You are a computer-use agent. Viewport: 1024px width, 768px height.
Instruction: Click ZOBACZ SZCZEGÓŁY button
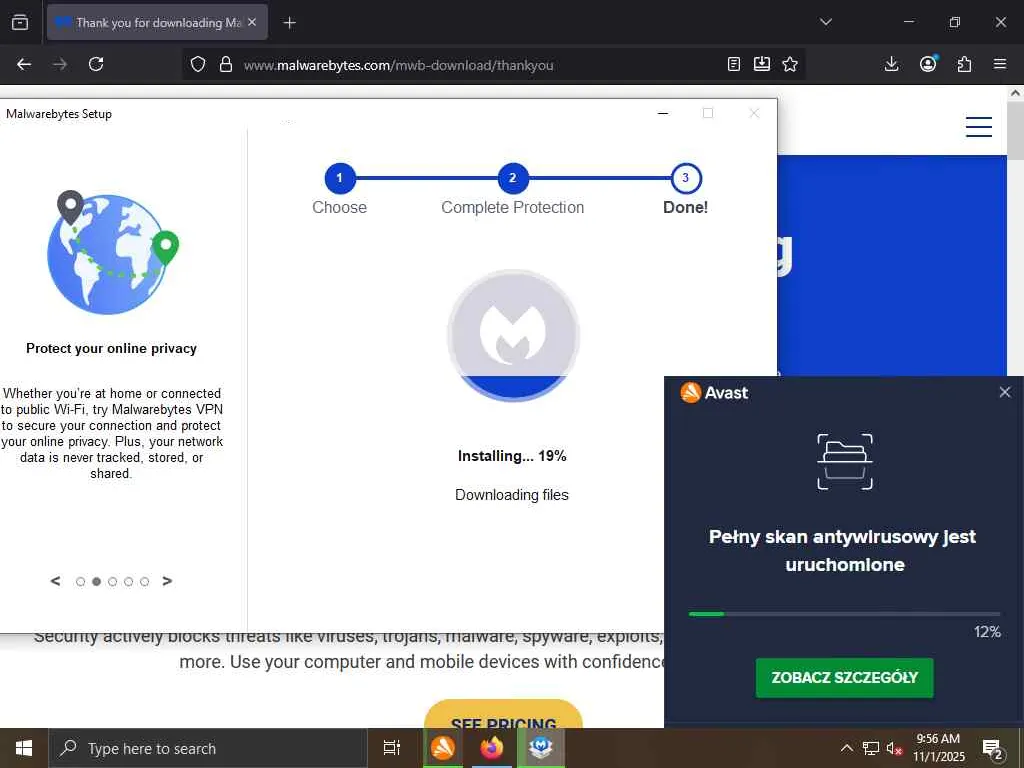pos(844,677)
